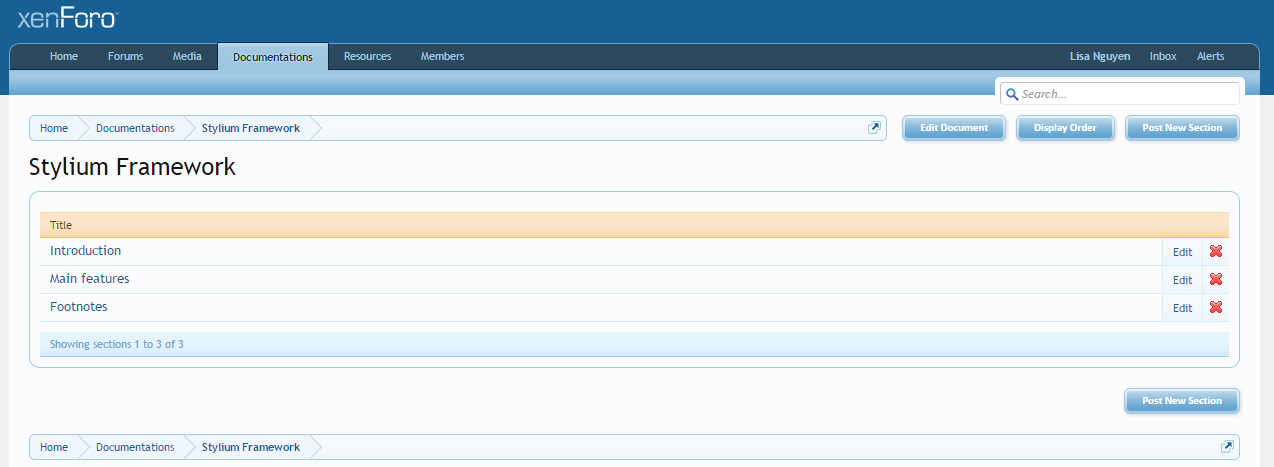Click Stylium Framework in top breadcrumb

(x=250, y=128)
